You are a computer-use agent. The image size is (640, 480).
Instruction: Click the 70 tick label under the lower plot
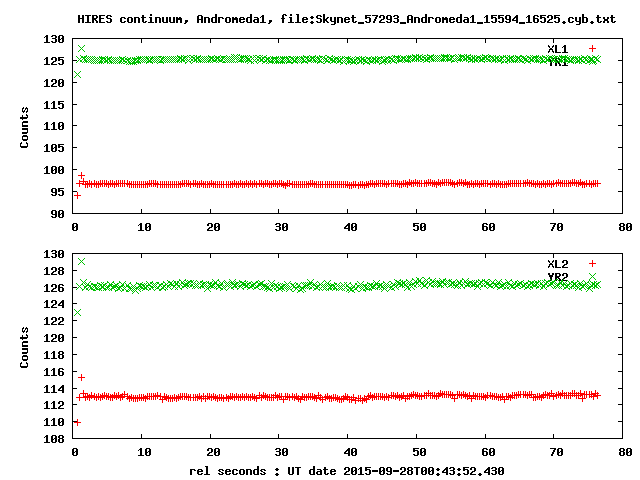(x=557, y=453)
